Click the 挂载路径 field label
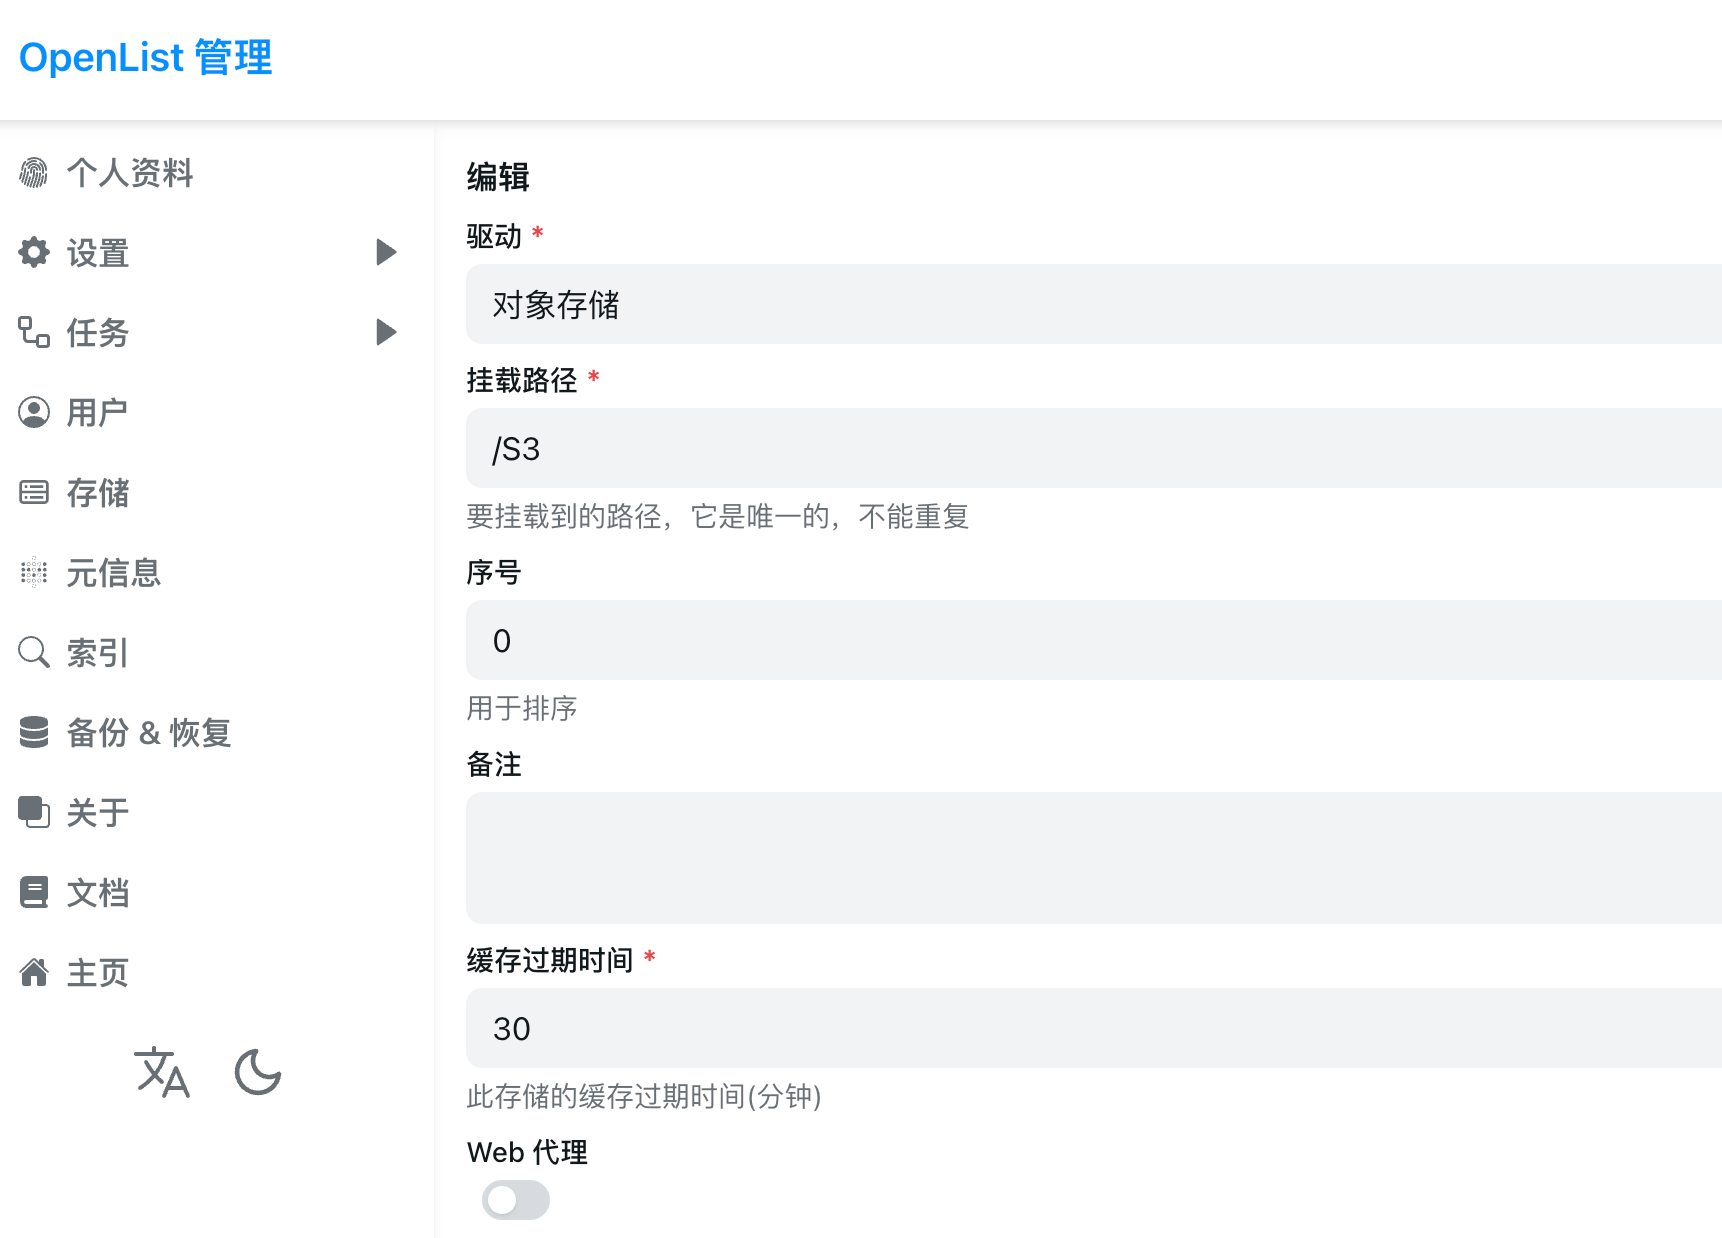This screenshot has height=1238, width=1722. 522,380
